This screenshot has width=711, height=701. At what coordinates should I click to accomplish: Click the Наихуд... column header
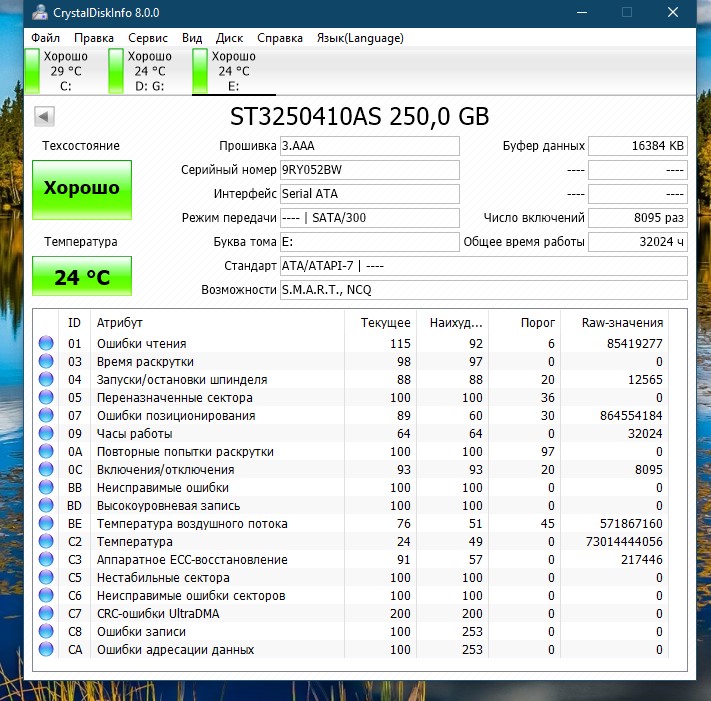[x=453, y=323]
